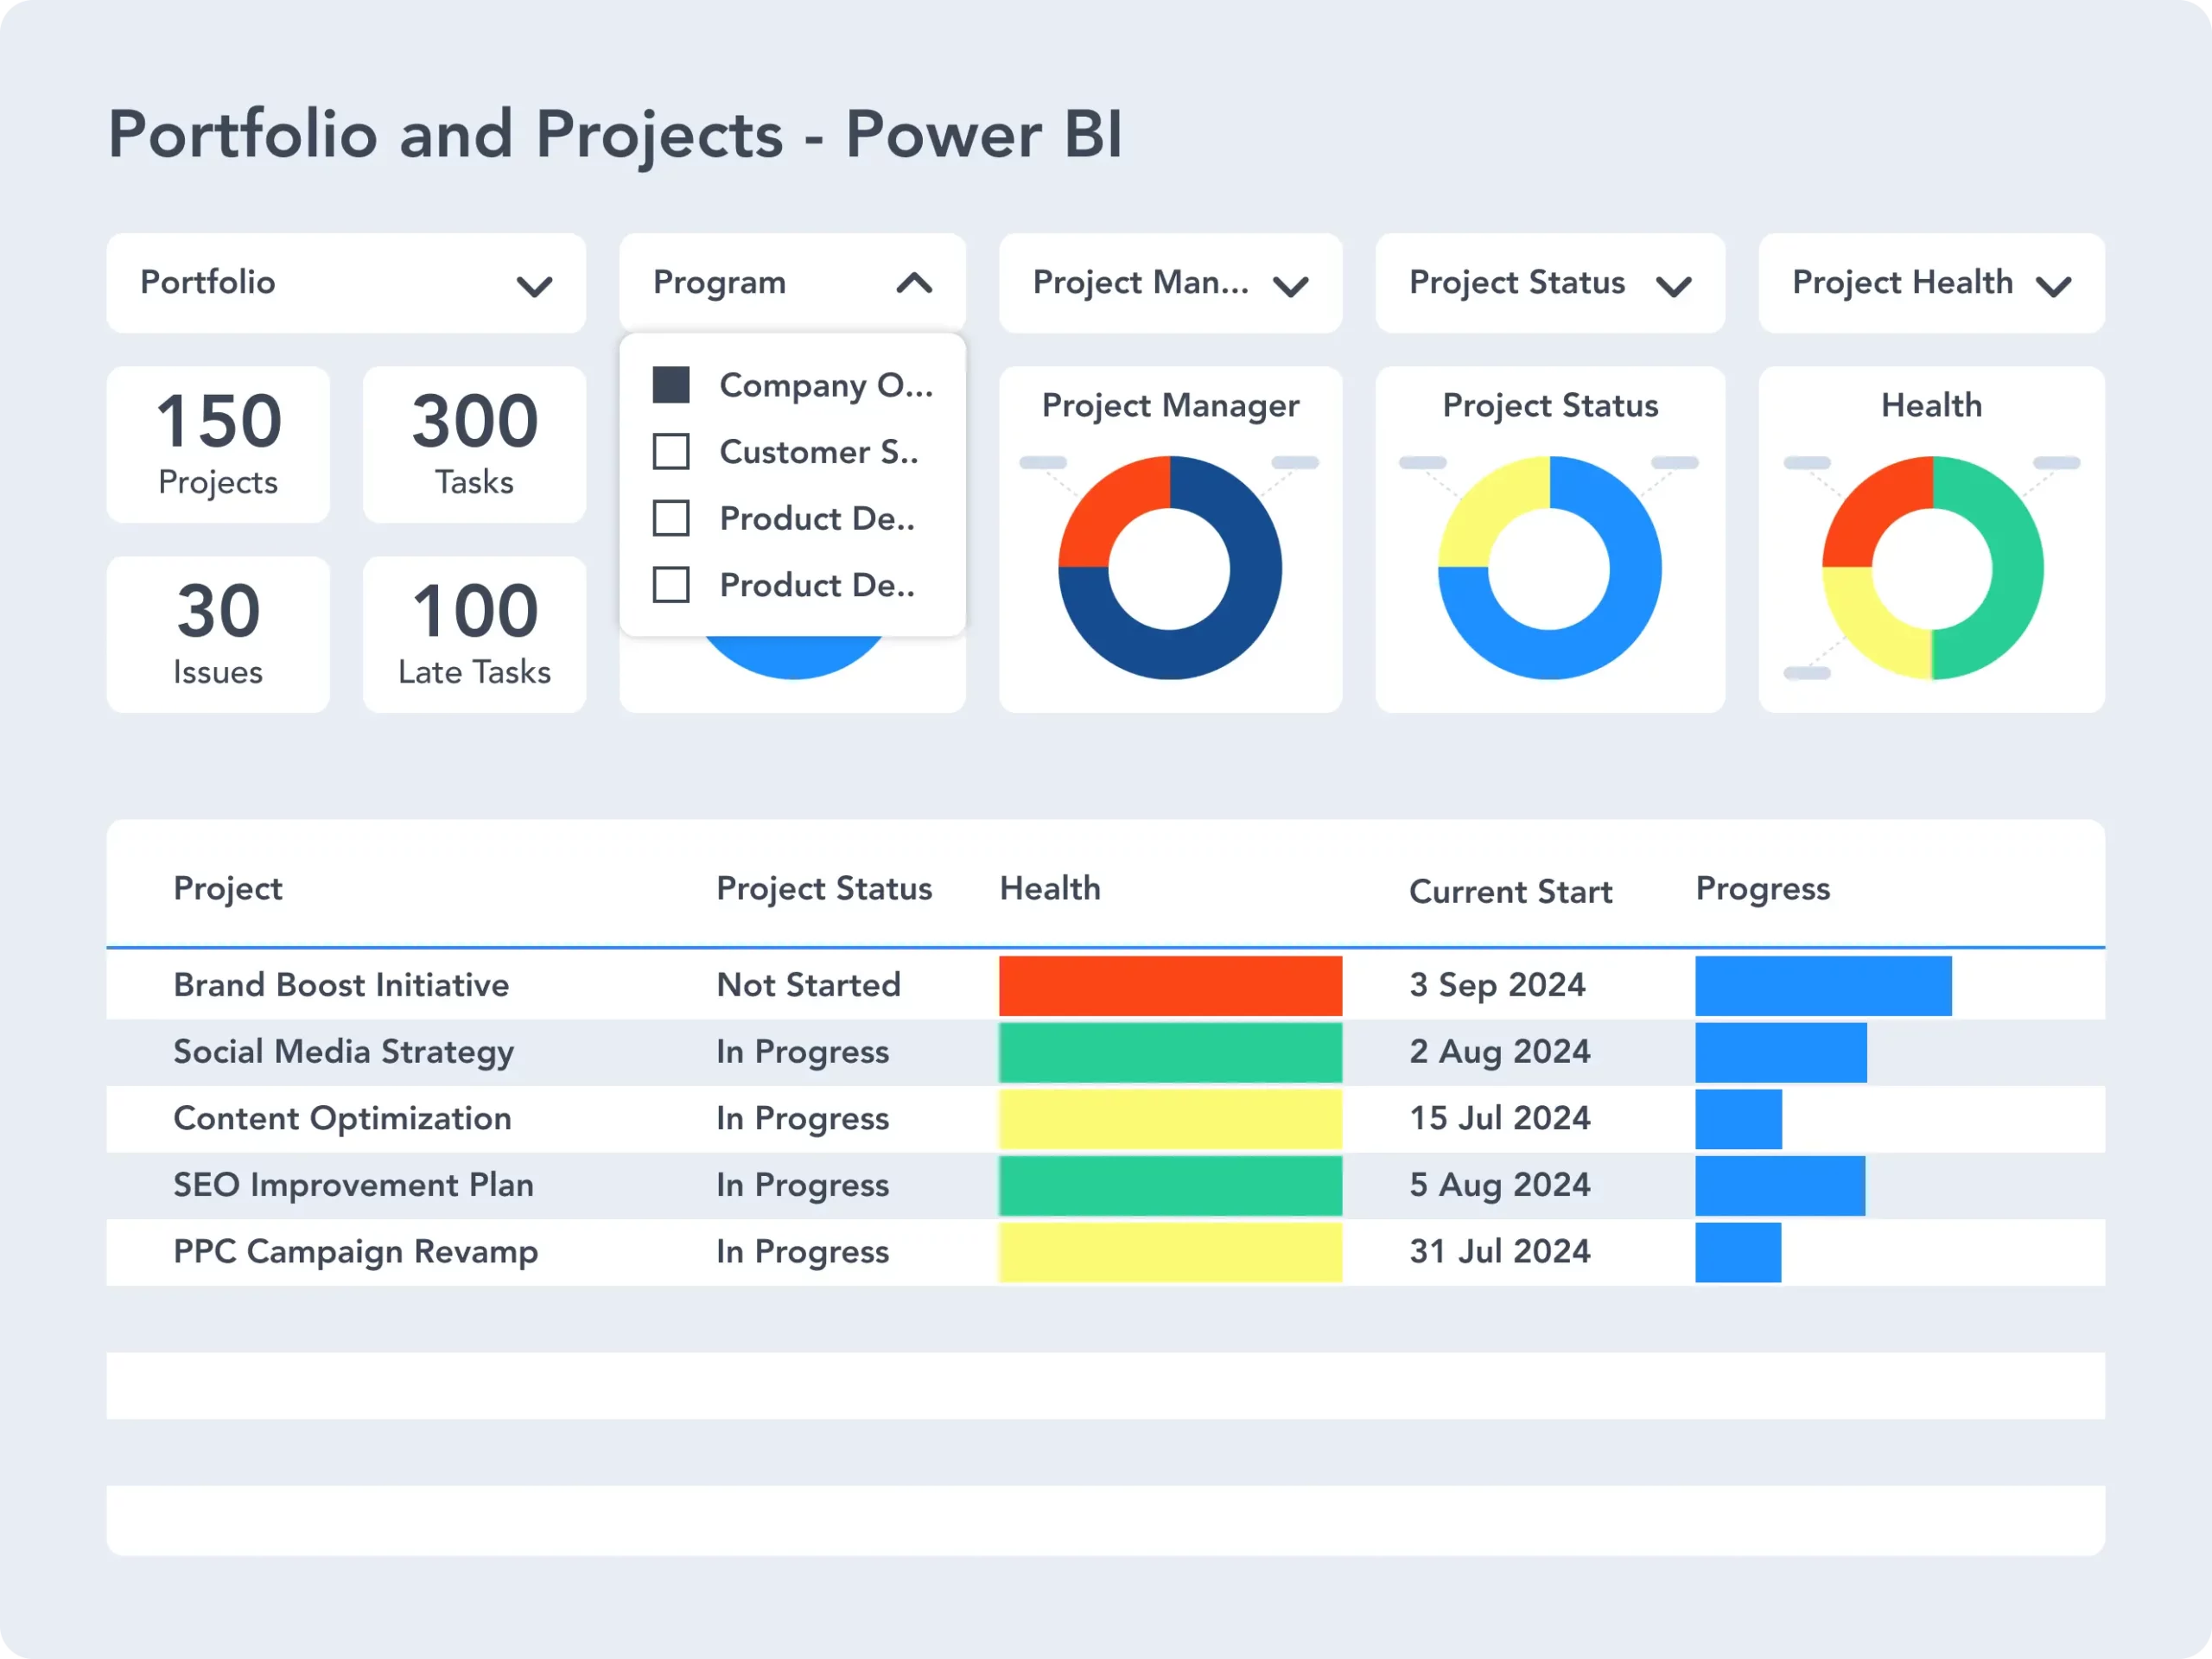Open the Project Manager filter dropdown
The height and width of the screenshot is (1659, 2212).
(1290, 287)
